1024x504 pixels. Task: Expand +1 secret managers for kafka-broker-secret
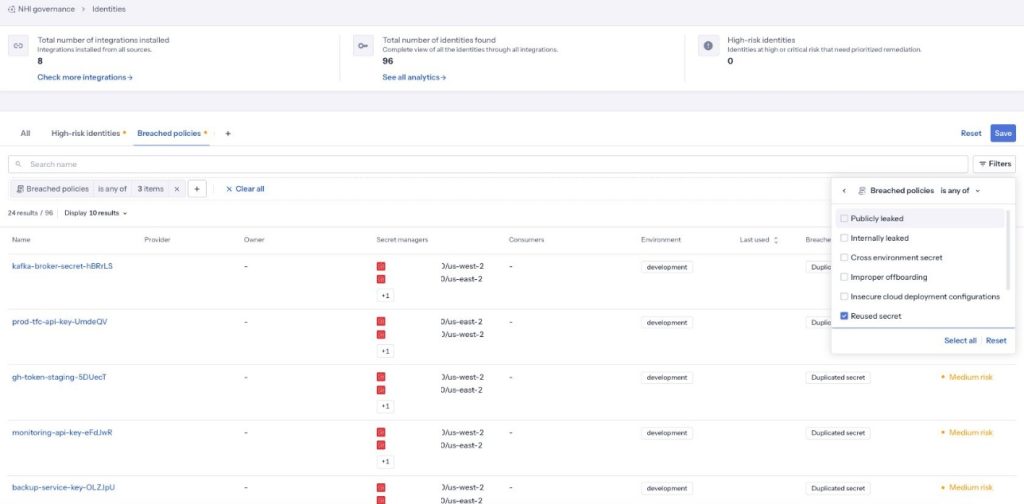pyautogui.click(x=385, y=296)
